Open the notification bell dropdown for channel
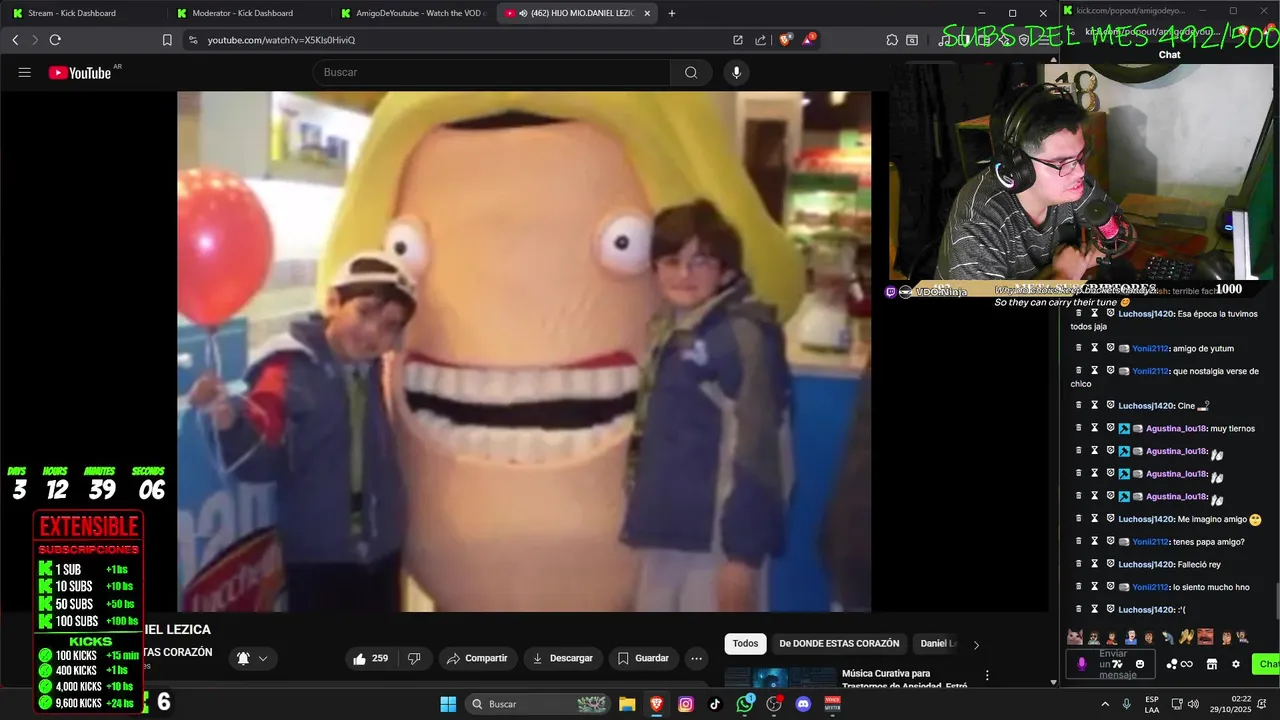Screen dimensions: 1280x720 [x=252, y=658]
